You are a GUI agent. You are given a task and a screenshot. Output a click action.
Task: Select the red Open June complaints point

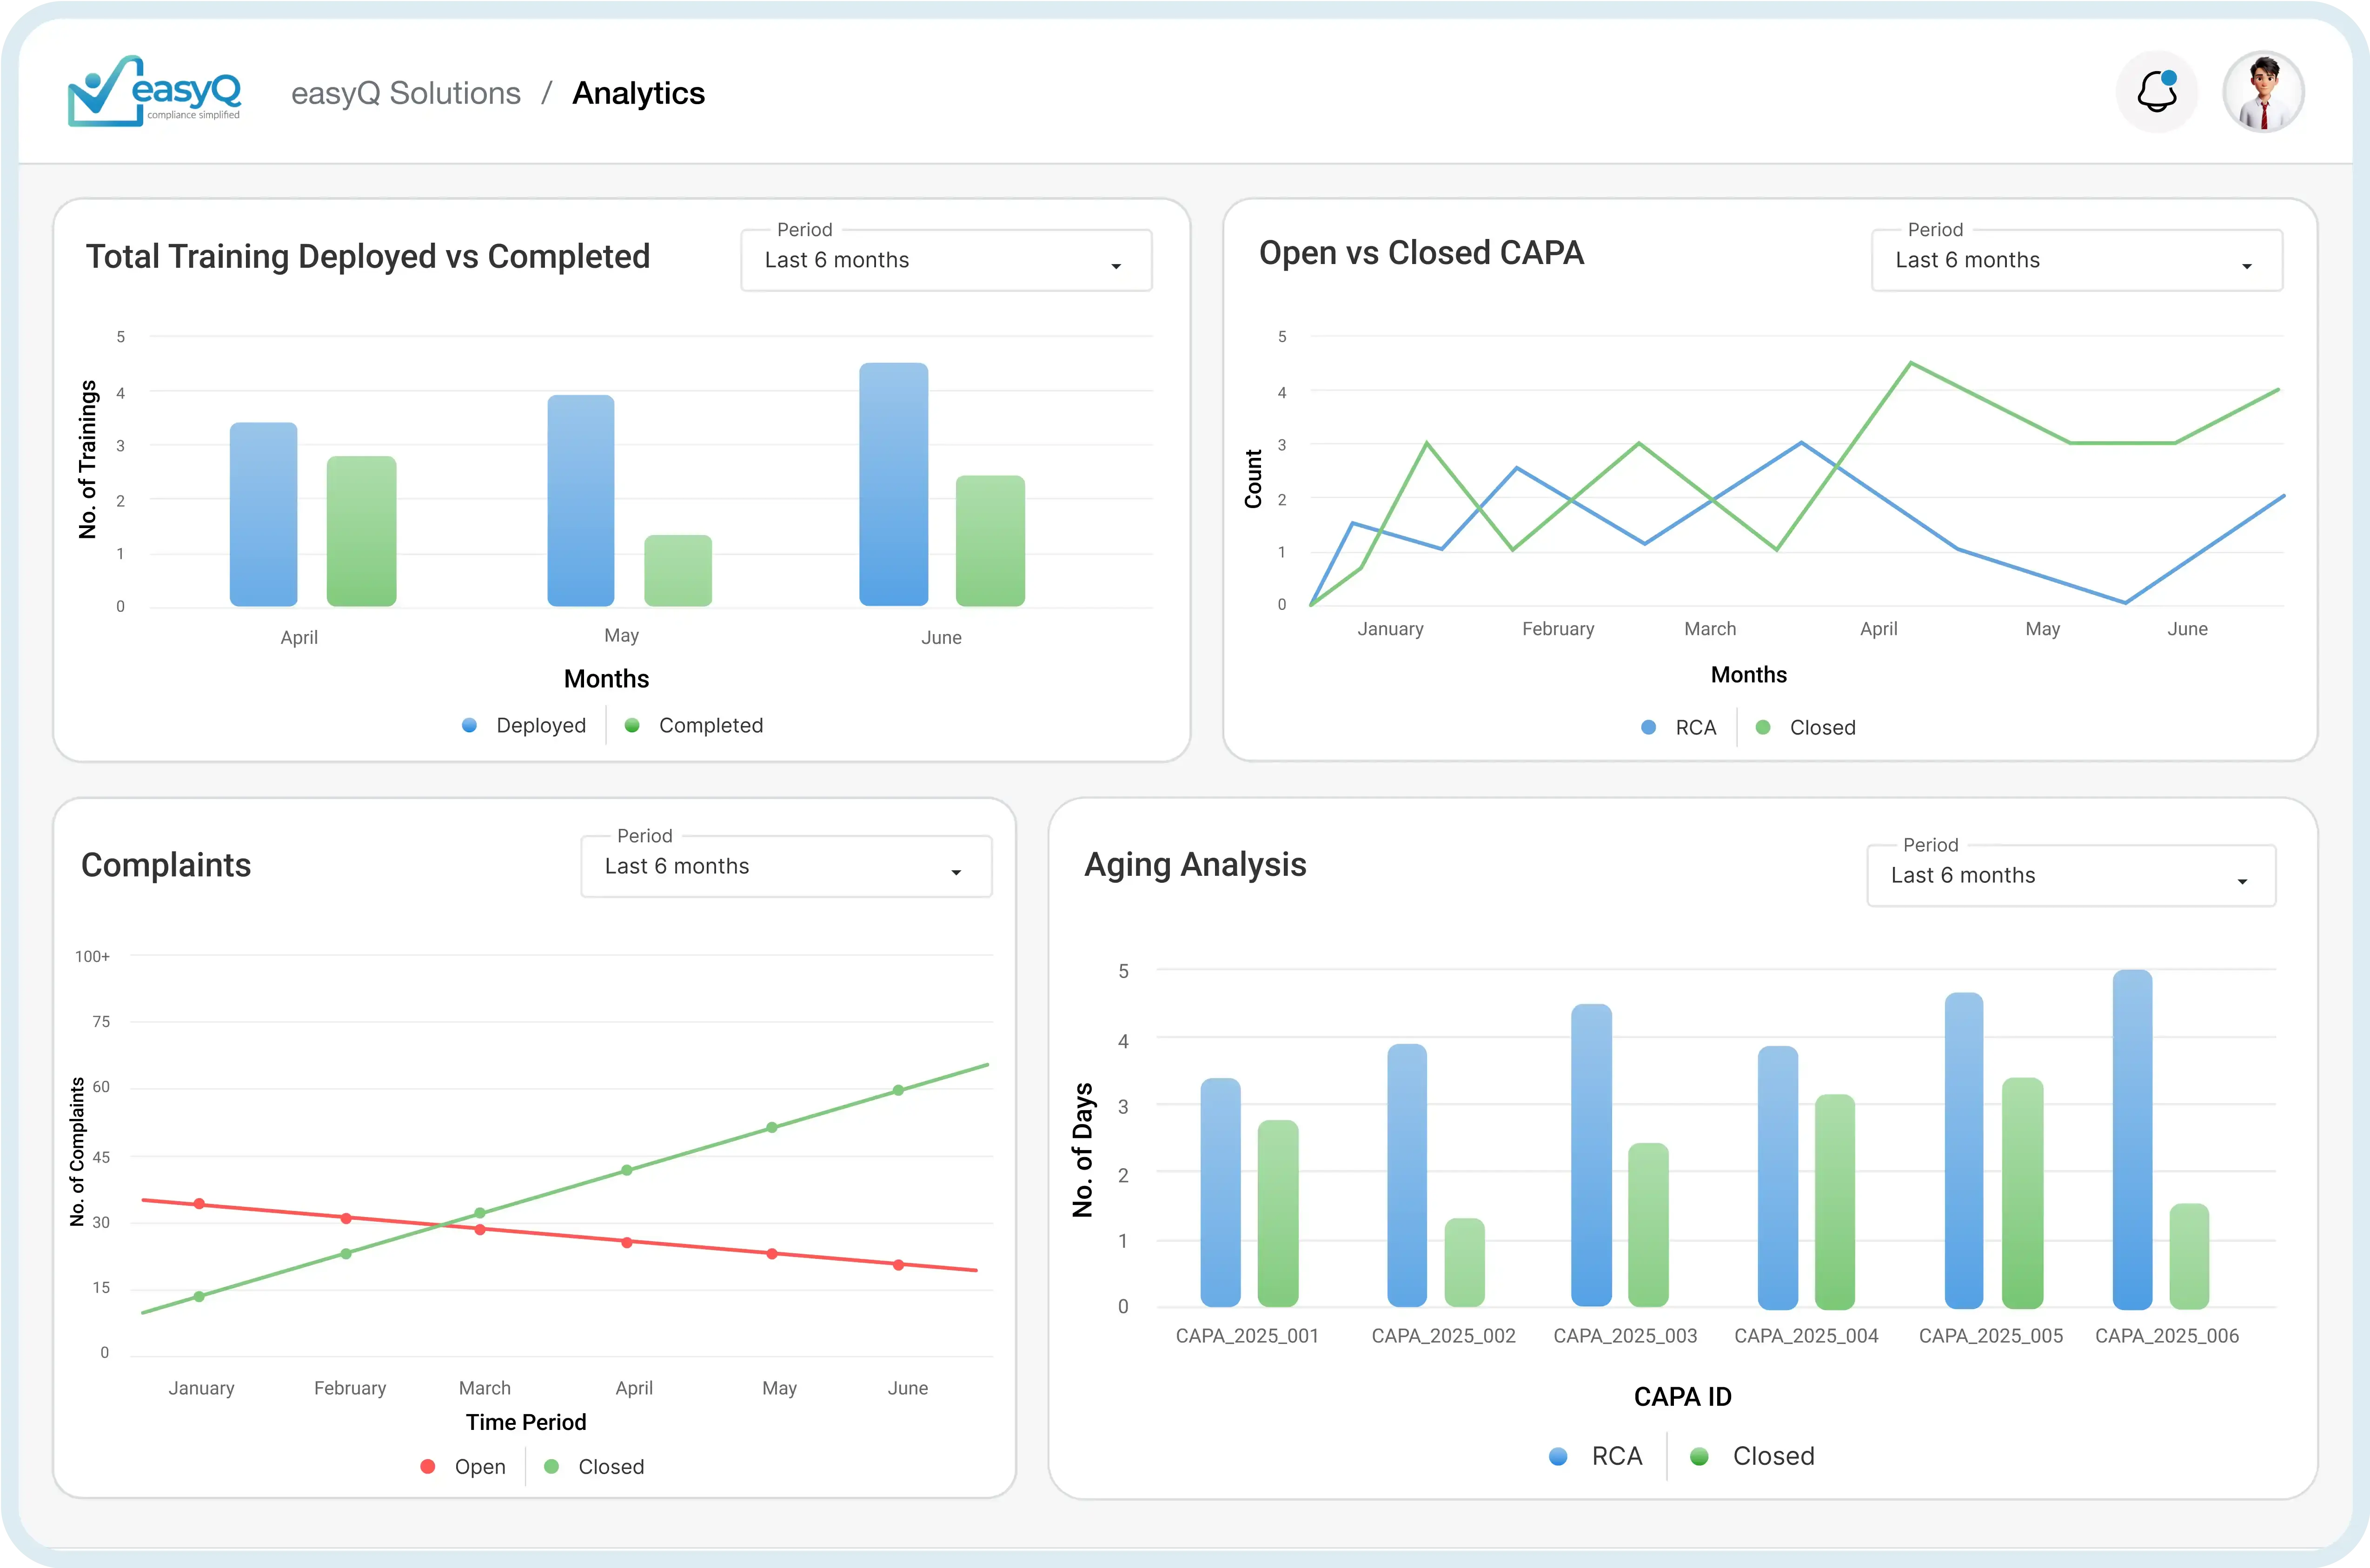tap(898, 1265)
